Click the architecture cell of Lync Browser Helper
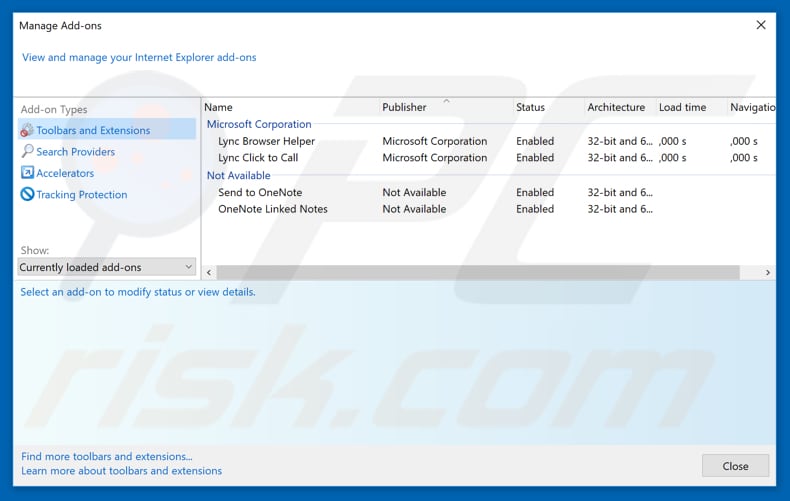Image resolution: width=790 pixels, height=501 pixels. pyautogui.click(x=620, y=141)
